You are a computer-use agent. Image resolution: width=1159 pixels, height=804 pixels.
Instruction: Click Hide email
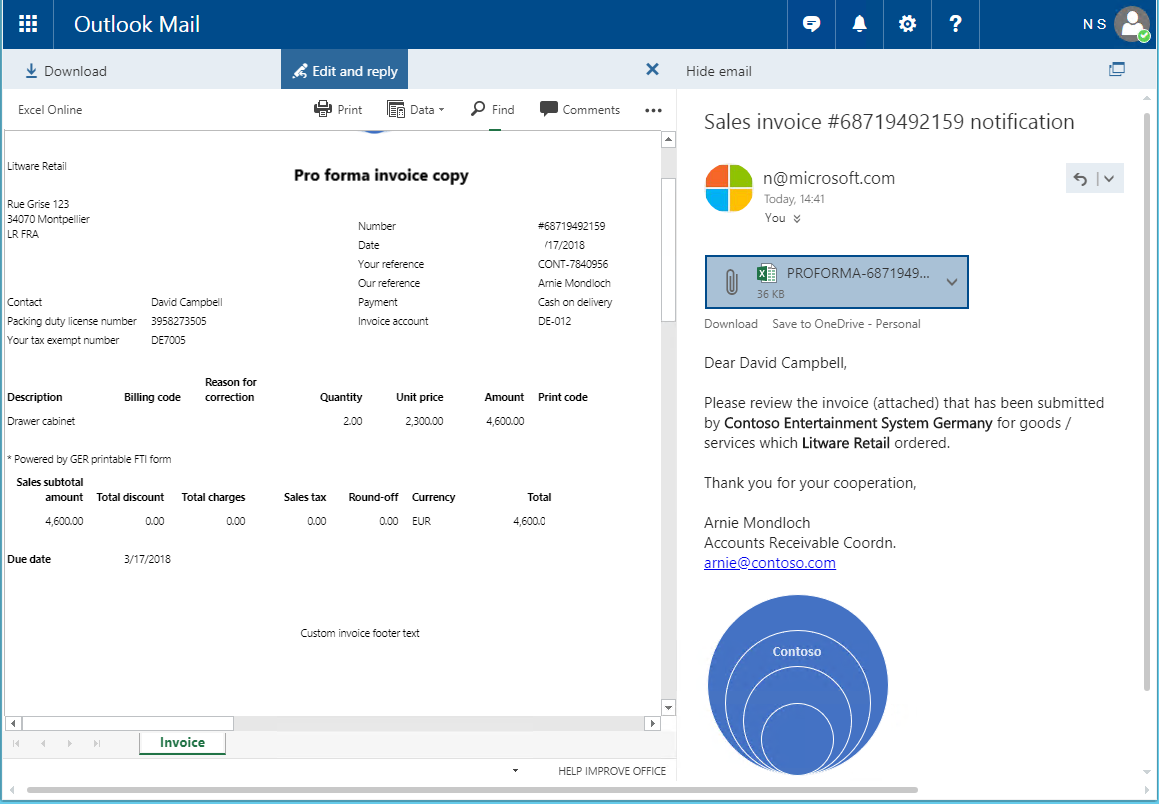(718, 71)
